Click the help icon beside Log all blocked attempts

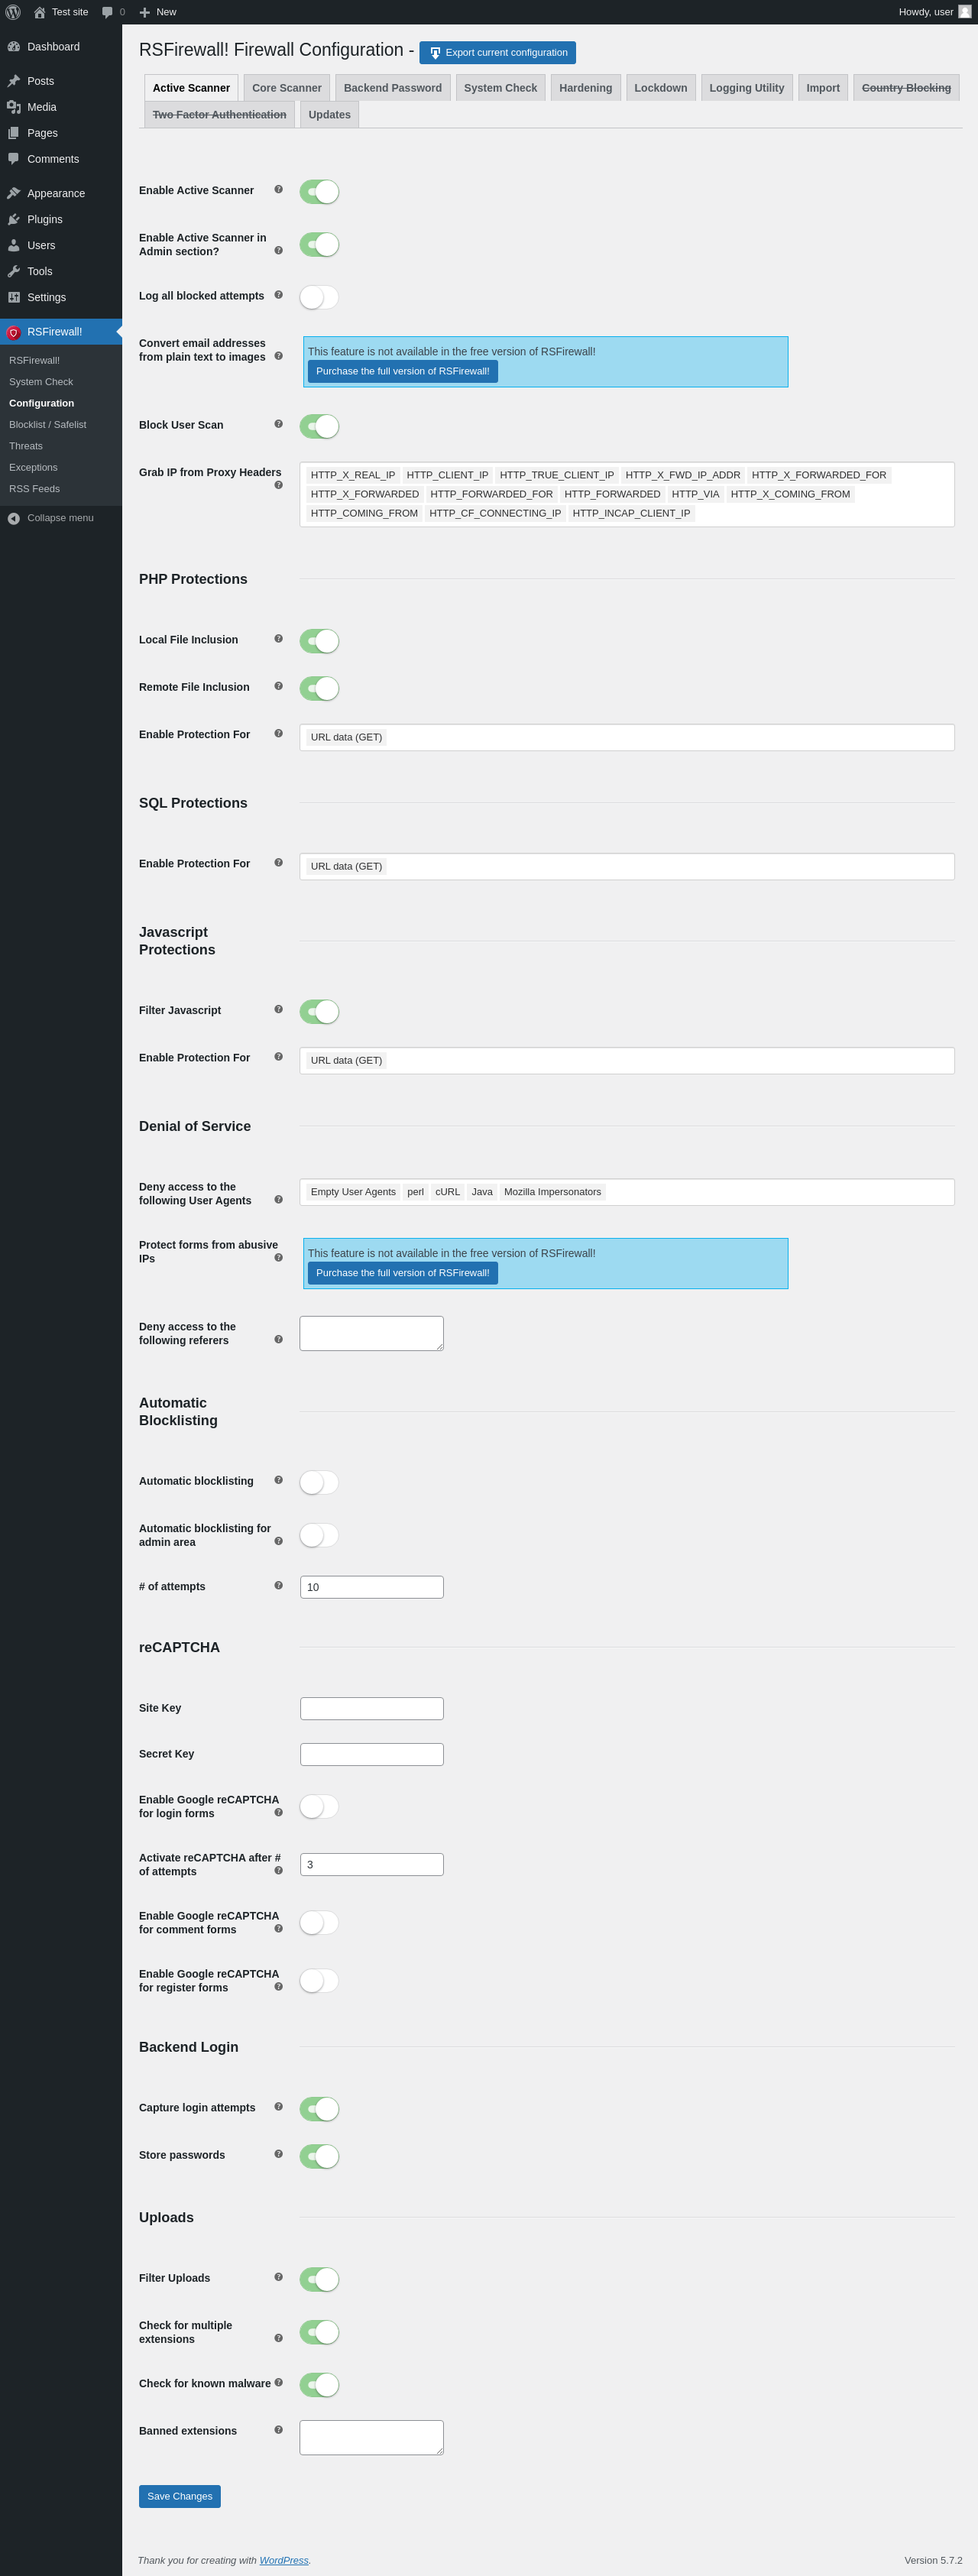(278, 295)
